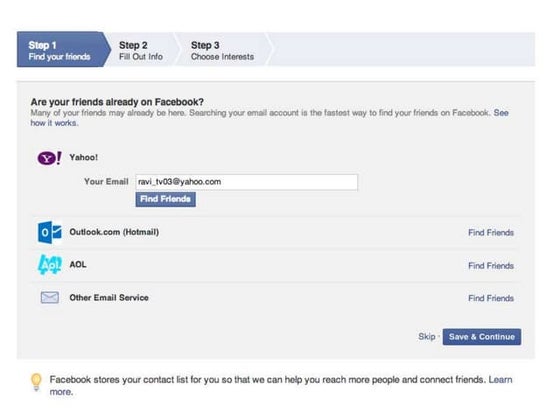Open the Learn more link

point(281,386)
